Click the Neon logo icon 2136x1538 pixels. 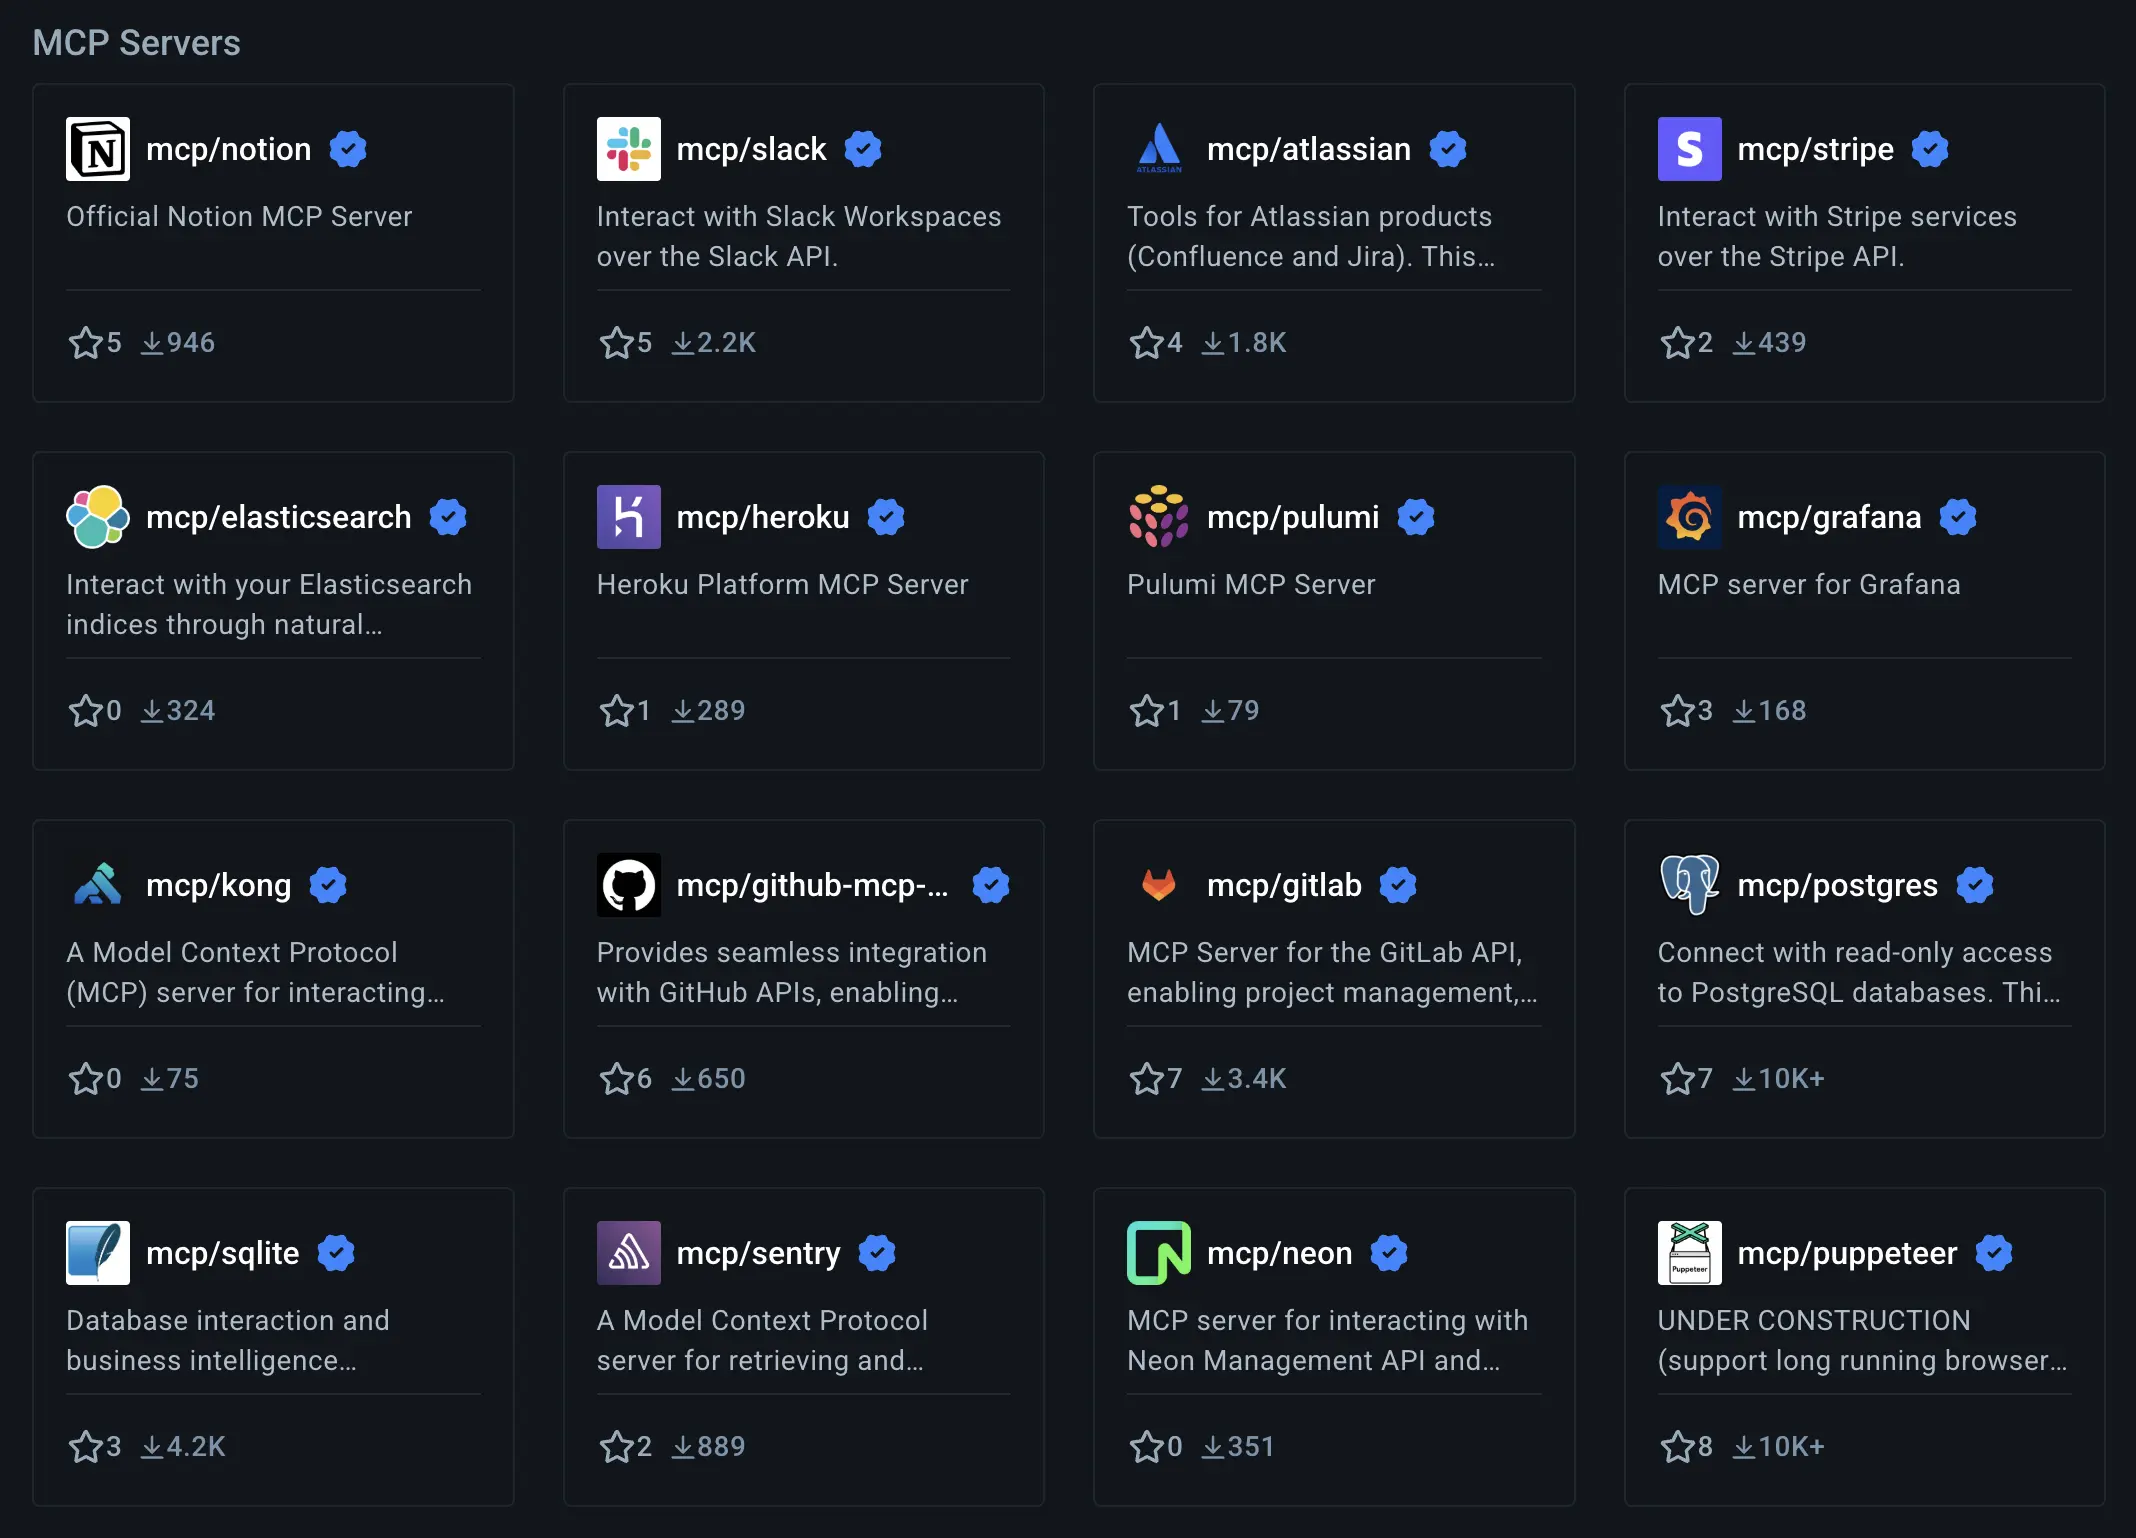pyautogui.click(x=1159, y=1253)
